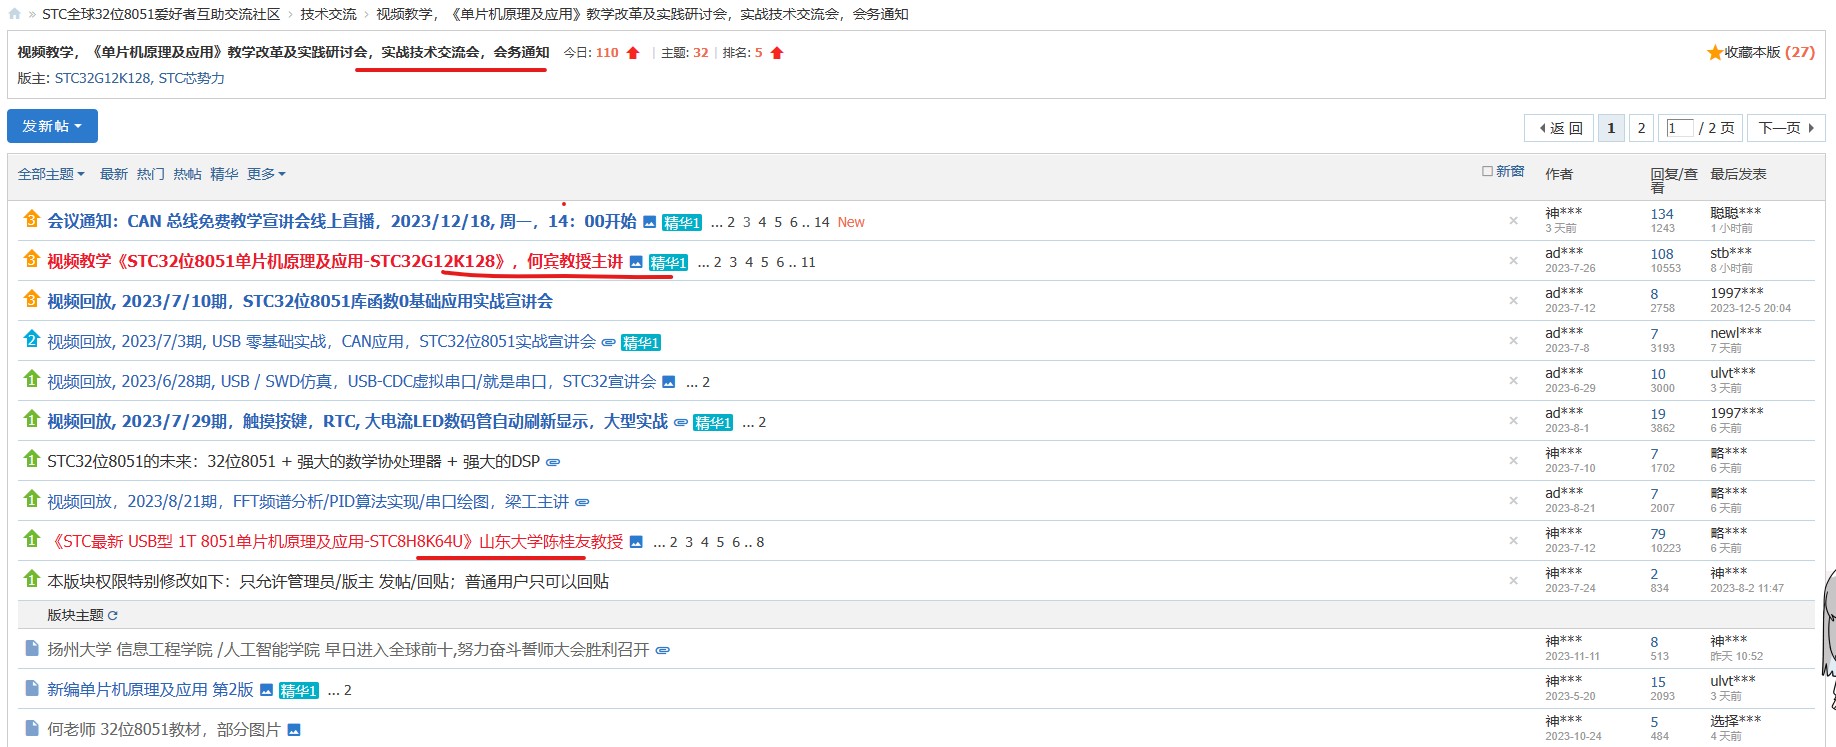Viewport: 1836px width, 747px height.
Task: Open thread STC32位8051的未来
Action: 293,461
